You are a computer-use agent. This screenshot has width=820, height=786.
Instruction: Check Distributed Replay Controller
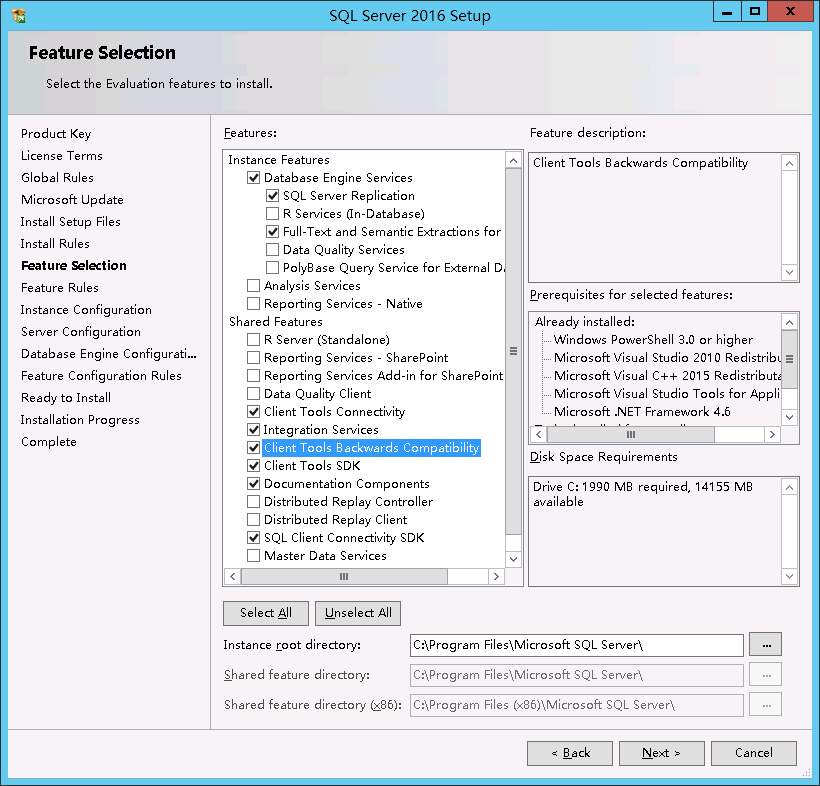(x=254, y=502)
